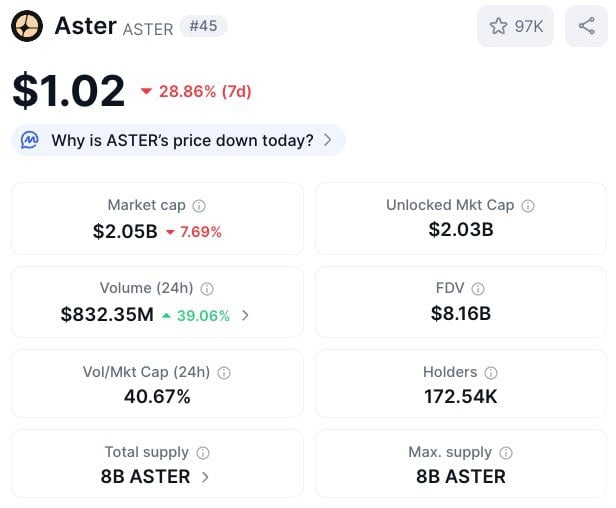Click the Aster coin logo icon
Screen dimensions: 616x508
coord(27,26)
